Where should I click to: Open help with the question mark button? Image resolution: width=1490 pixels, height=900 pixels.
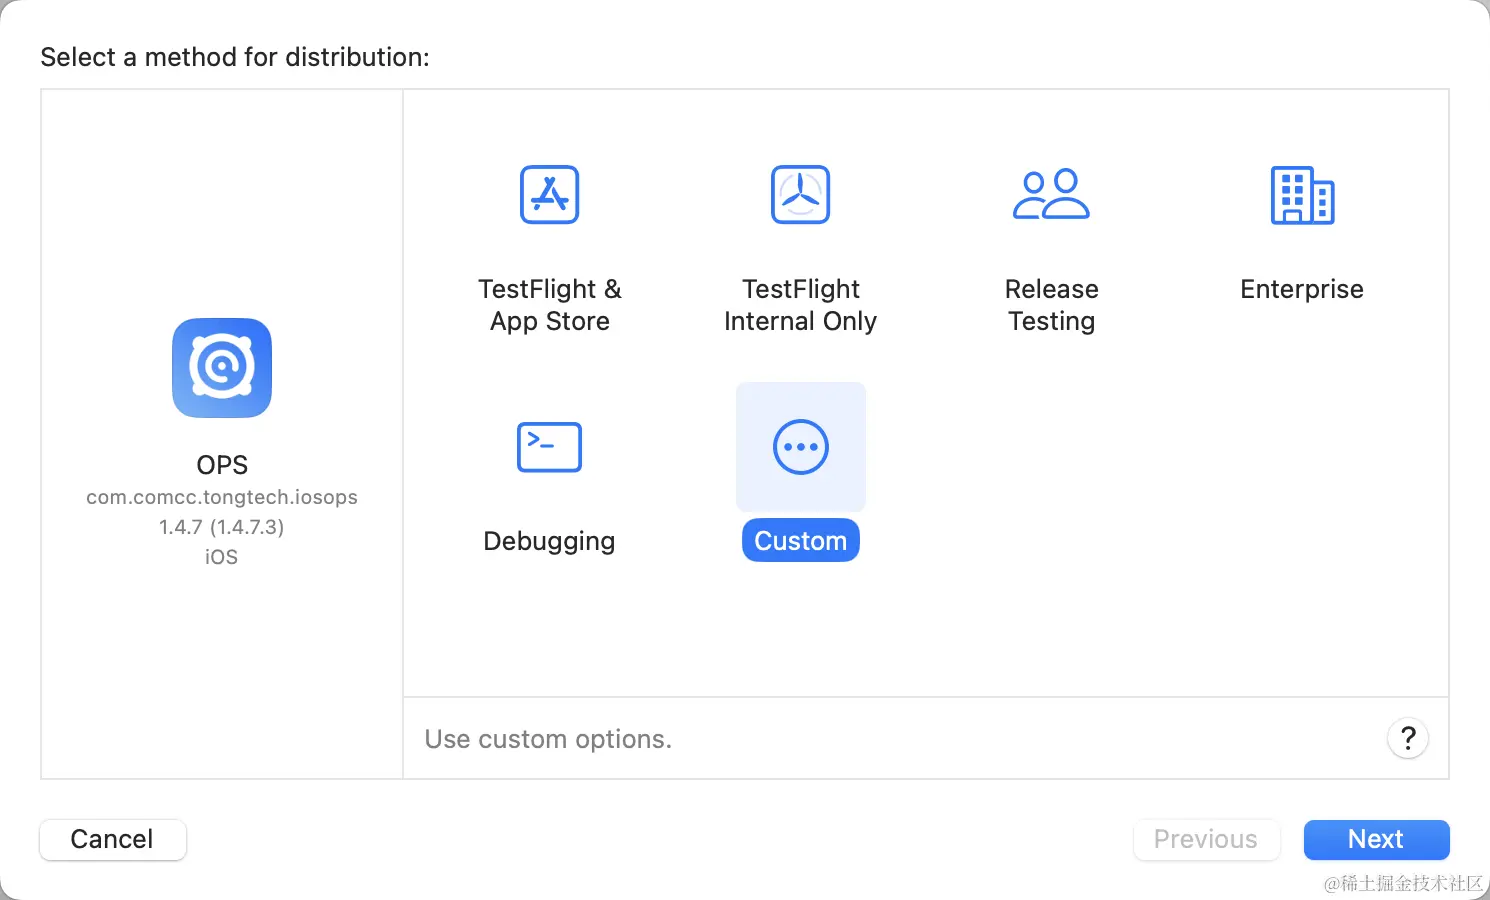(x=1407, y=739)
